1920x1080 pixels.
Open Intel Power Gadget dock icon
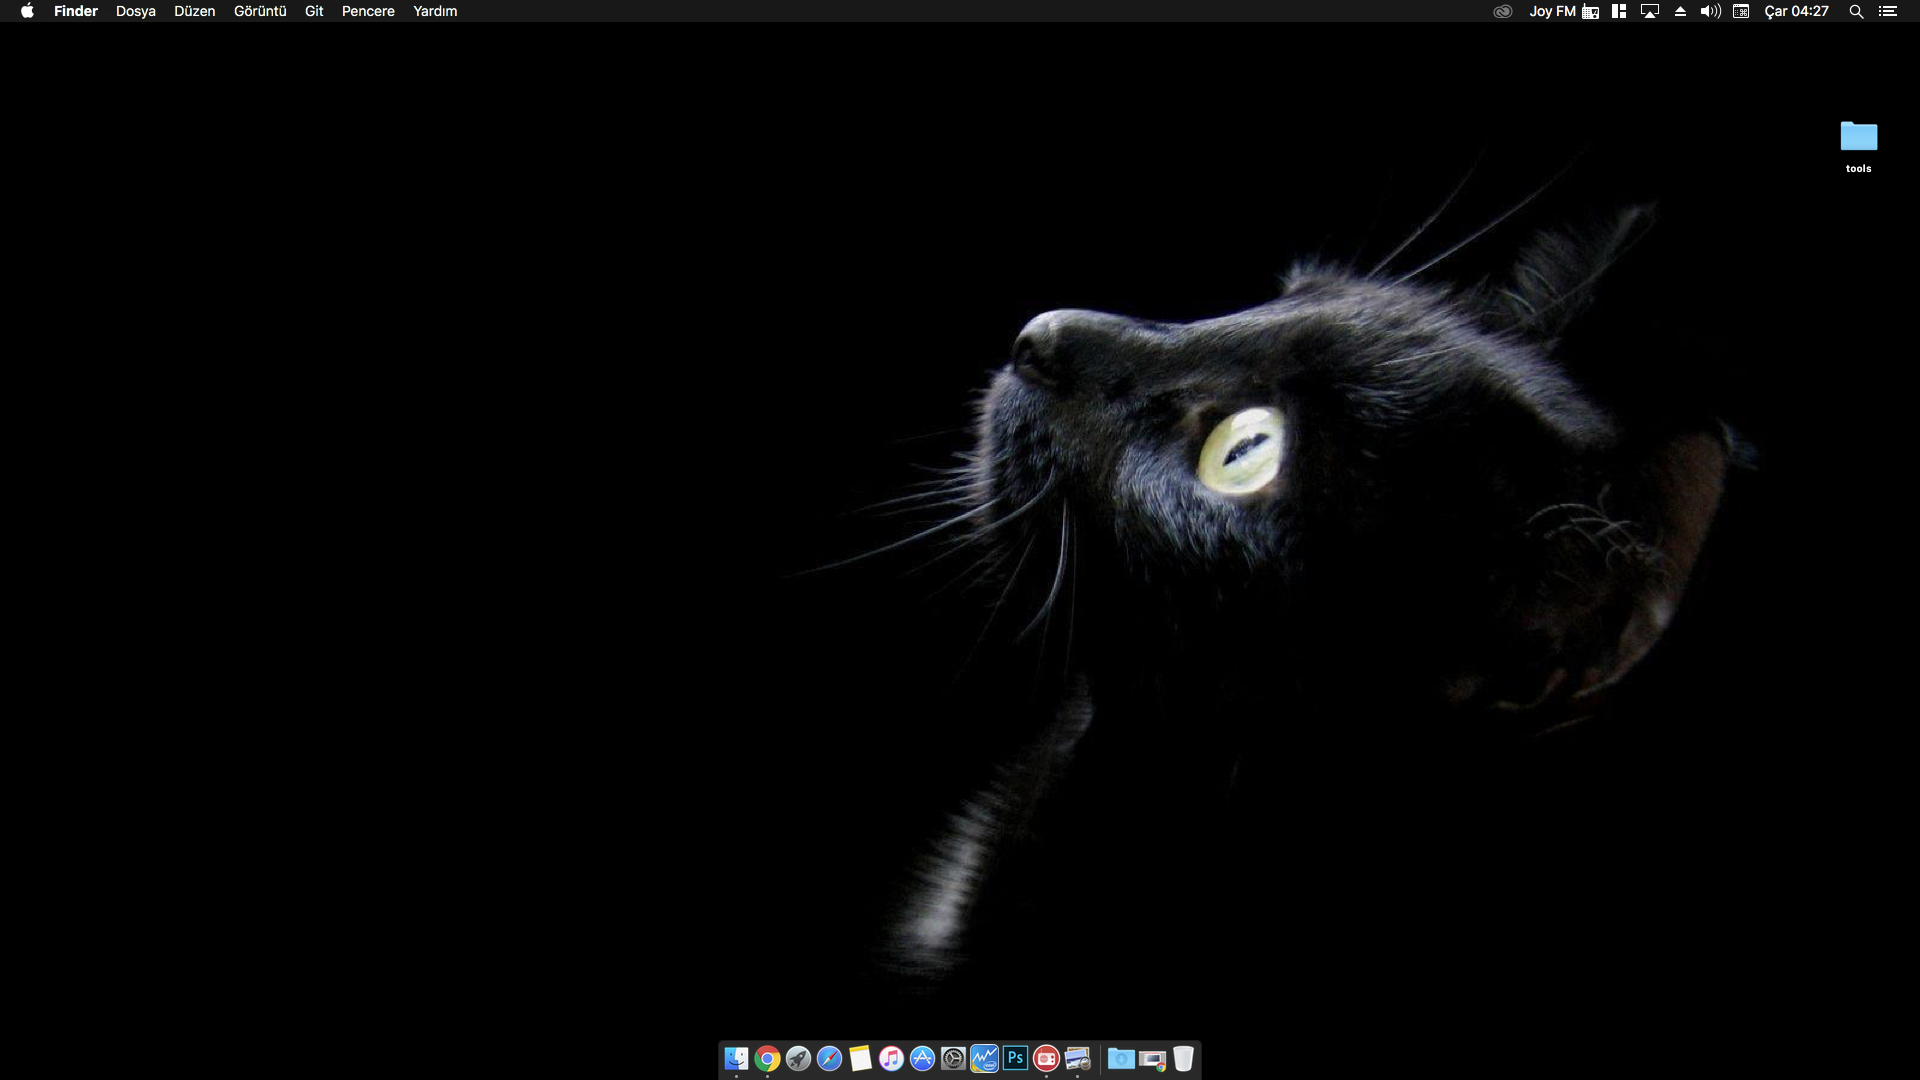click(984, 1058)
